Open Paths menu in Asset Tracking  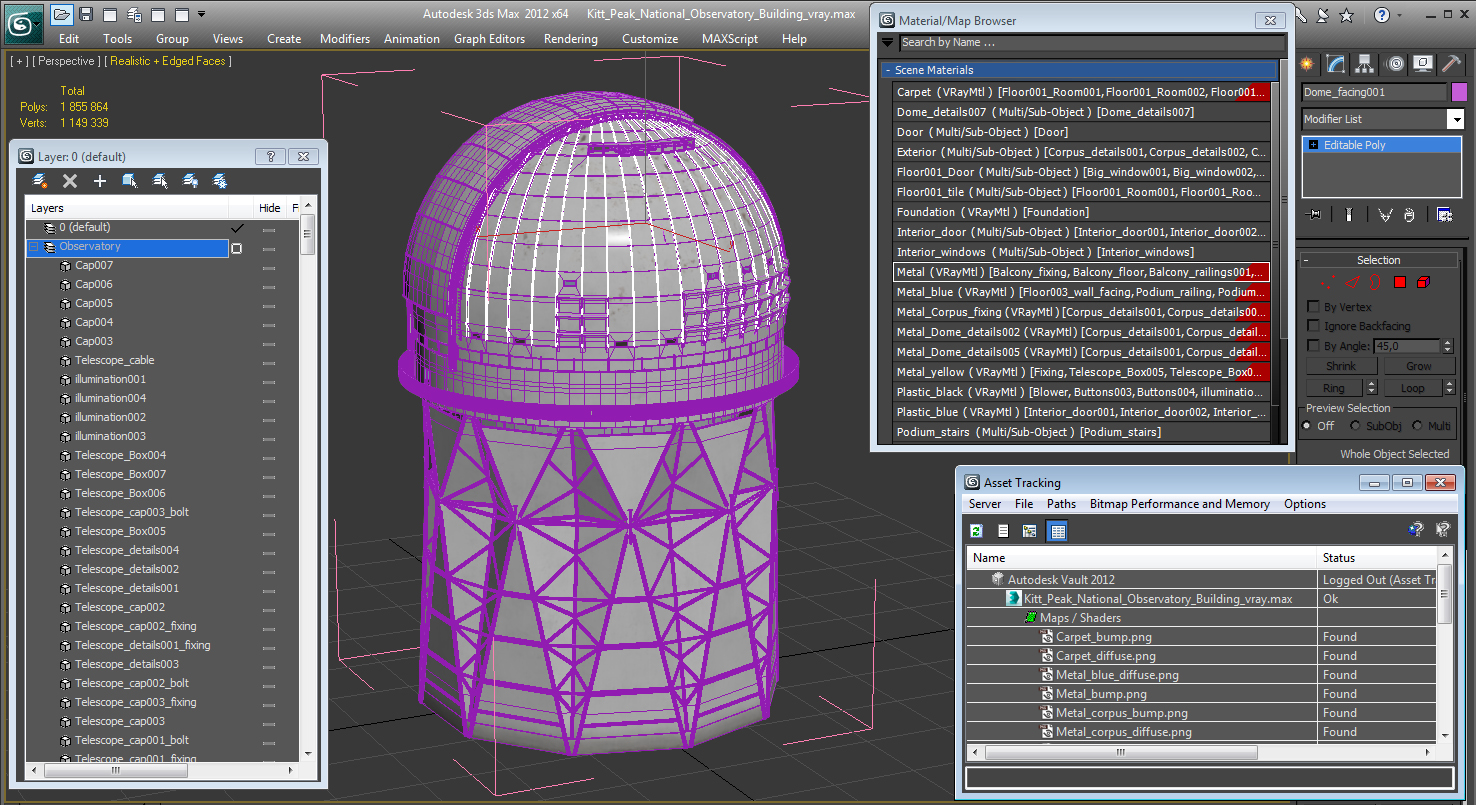pyautogui.click(x=1061, y=504)
